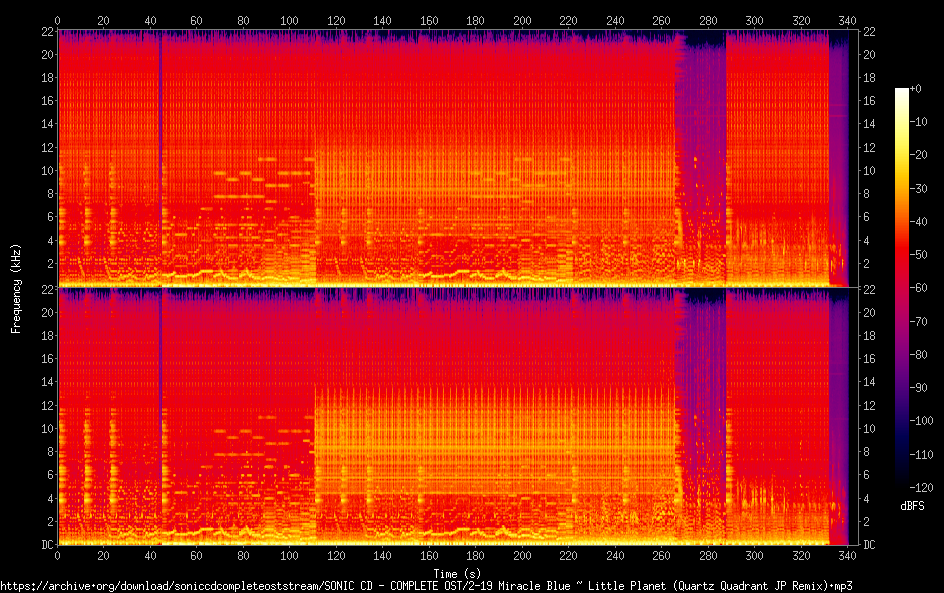Click upper channel's 12 kHz label on left axis
944x593 pixels.
pos(45,147)
